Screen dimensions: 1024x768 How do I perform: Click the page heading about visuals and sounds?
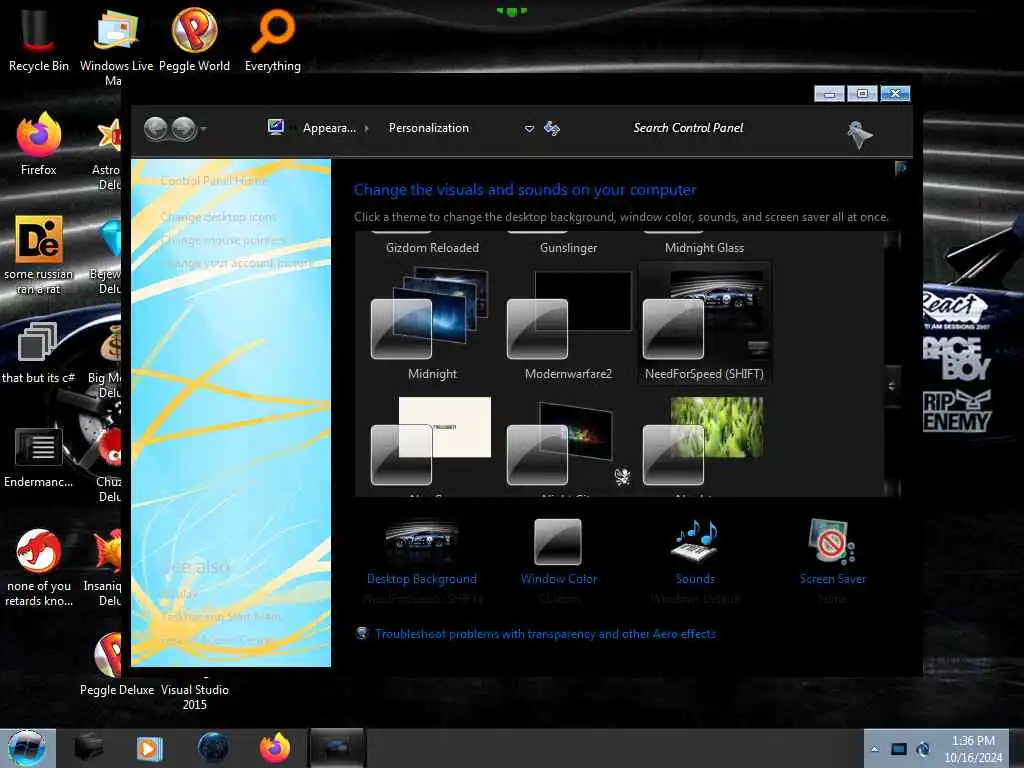524,190
